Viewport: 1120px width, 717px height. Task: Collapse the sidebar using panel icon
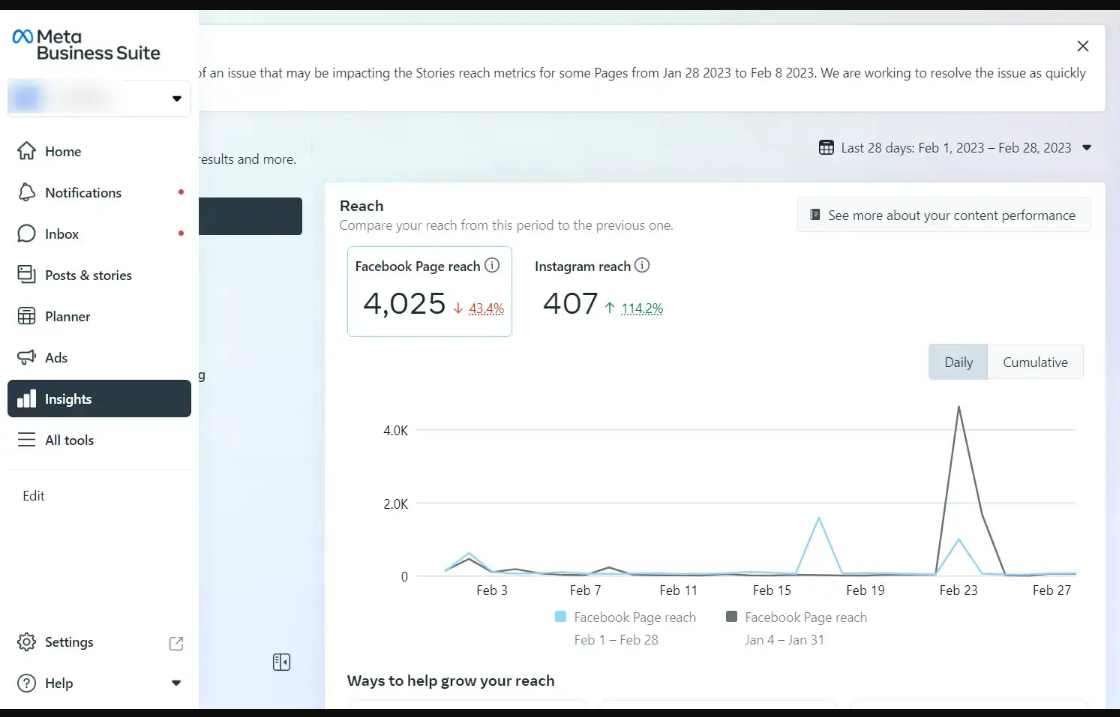click(x=281, y=662)
